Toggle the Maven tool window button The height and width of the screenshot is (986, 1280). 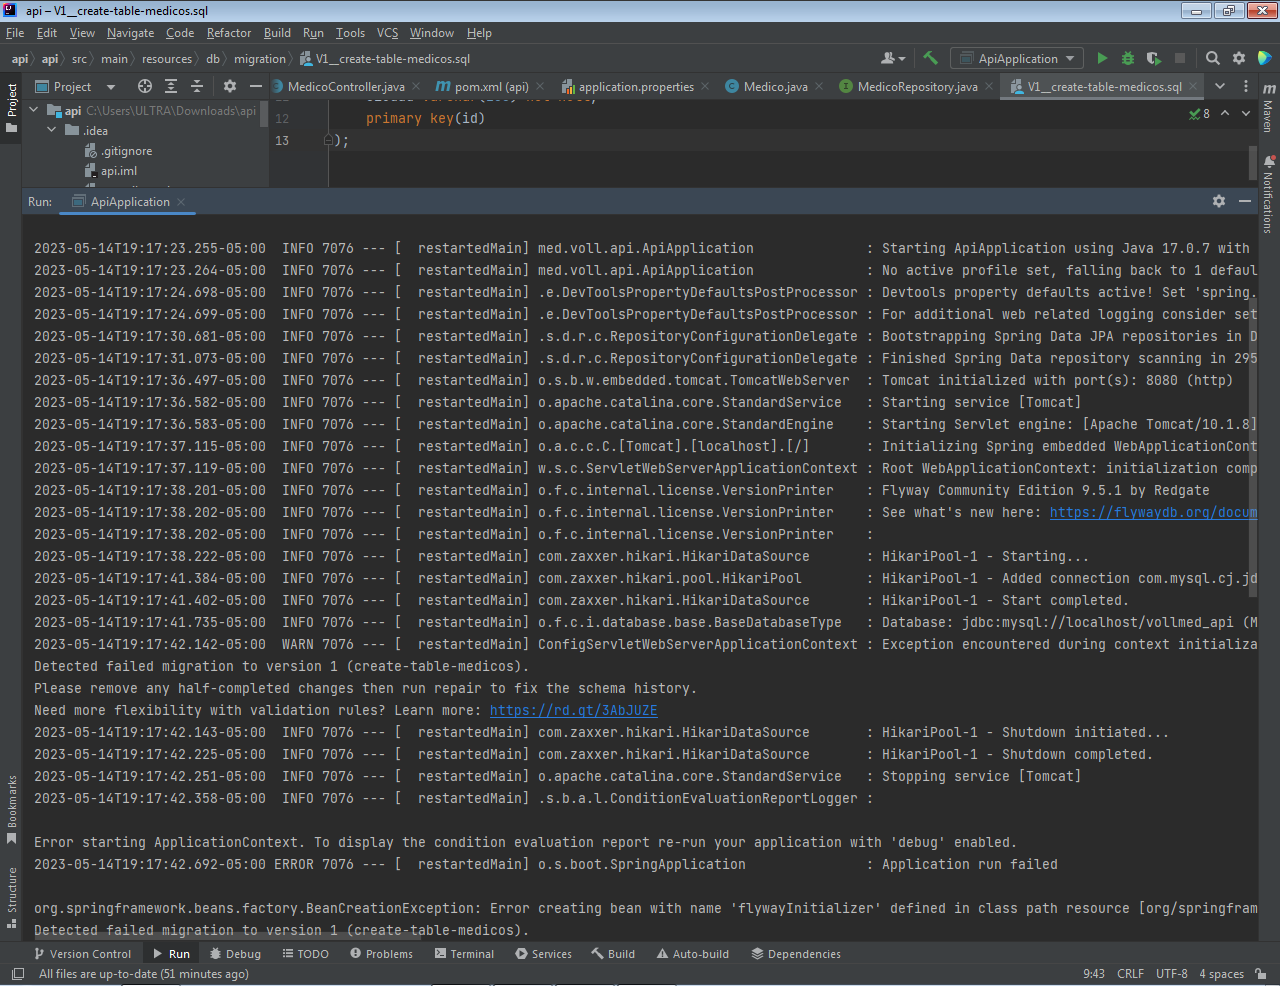point(1268,108)
